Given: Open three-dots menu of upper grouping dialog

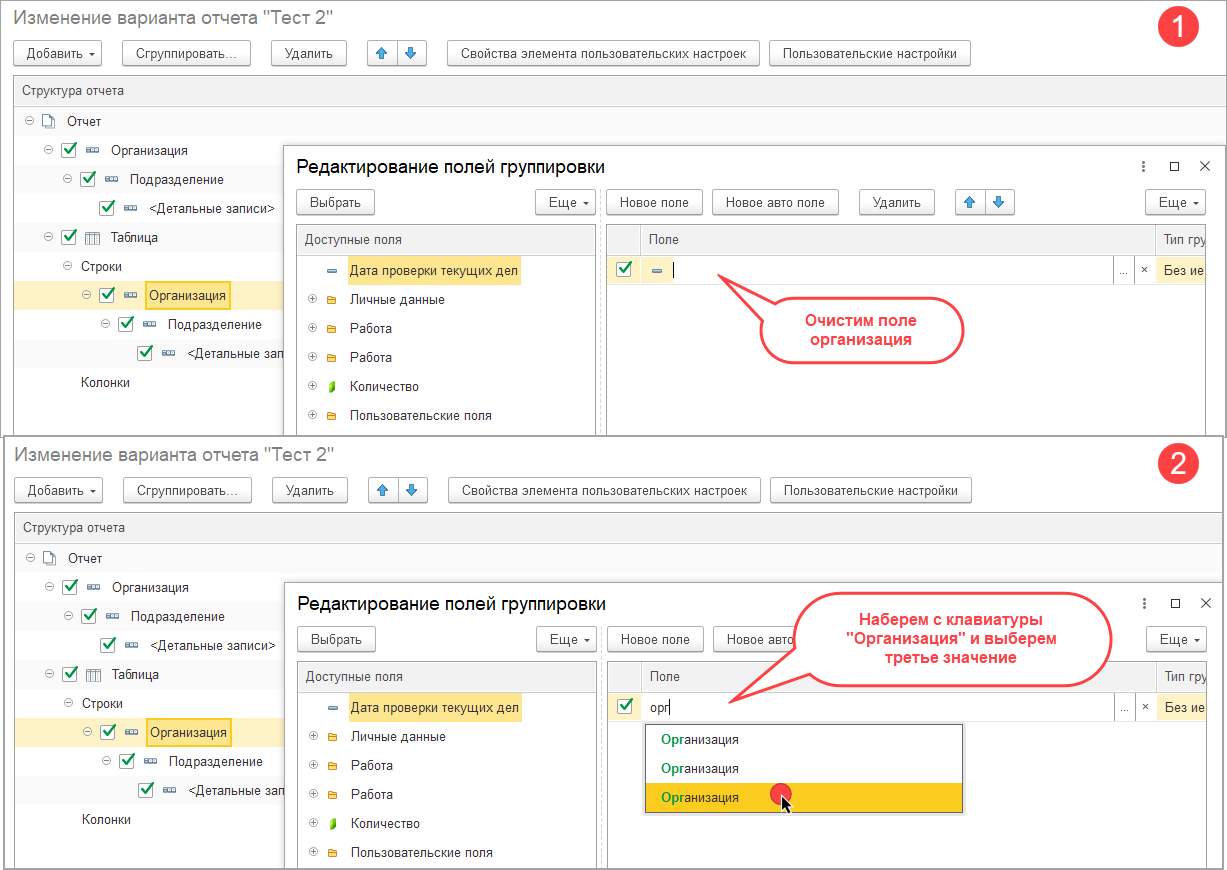Looking at the screenshot, I should (1143, 167).
